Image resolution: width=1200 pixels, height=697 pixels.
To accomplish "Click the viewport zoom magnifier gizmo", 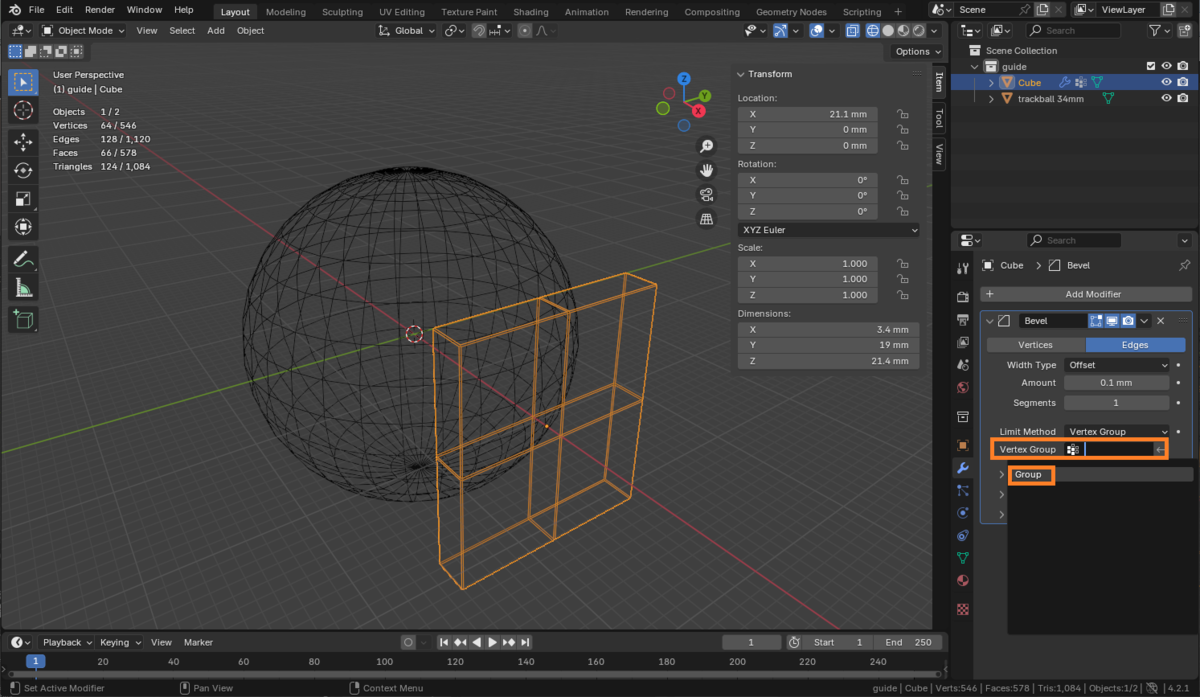I will click(x=706, y=146).
